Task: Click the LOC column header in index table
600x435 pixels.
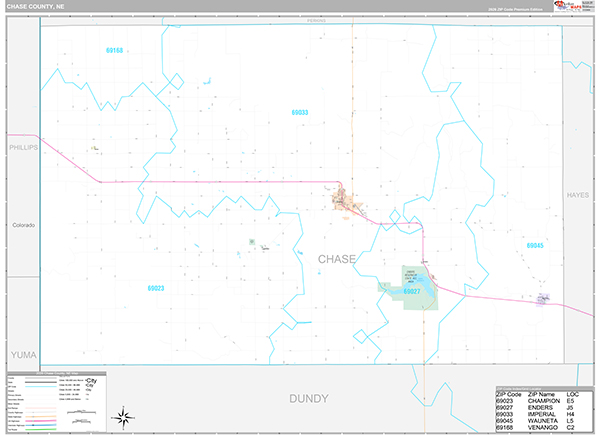Action: point(572,394)
